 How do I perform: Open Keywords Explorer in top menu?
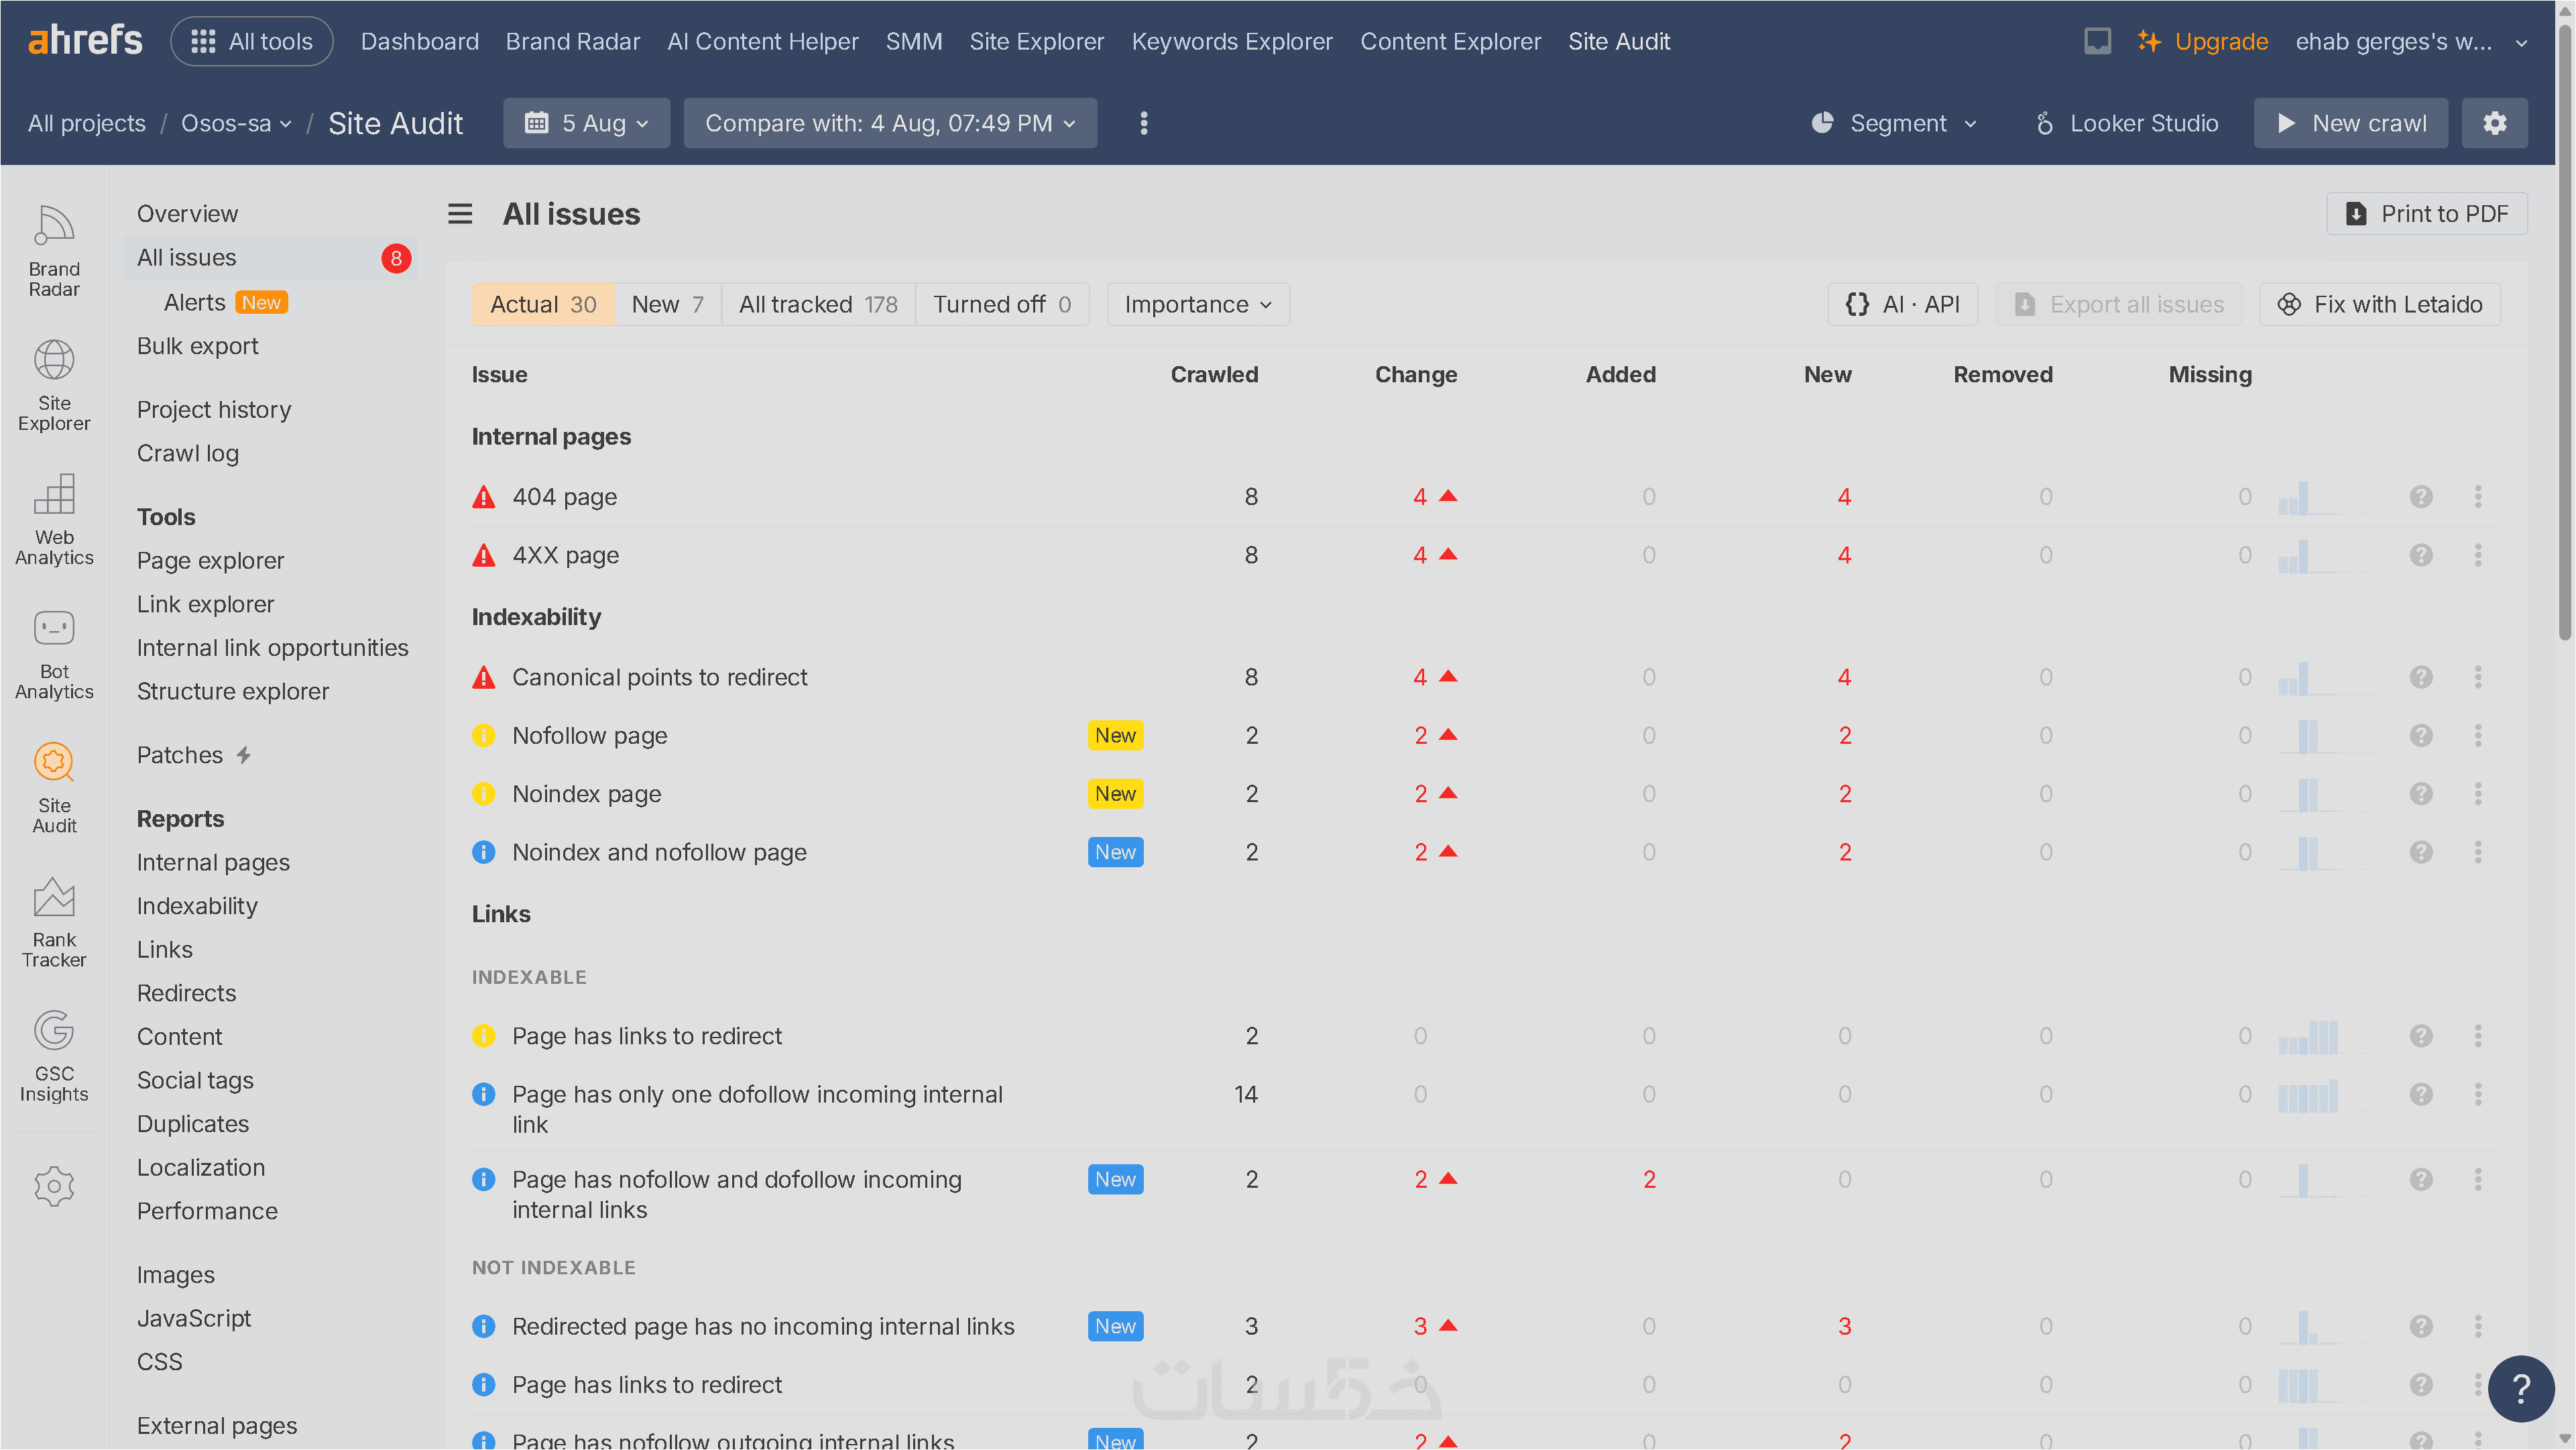coord(1232,41)
